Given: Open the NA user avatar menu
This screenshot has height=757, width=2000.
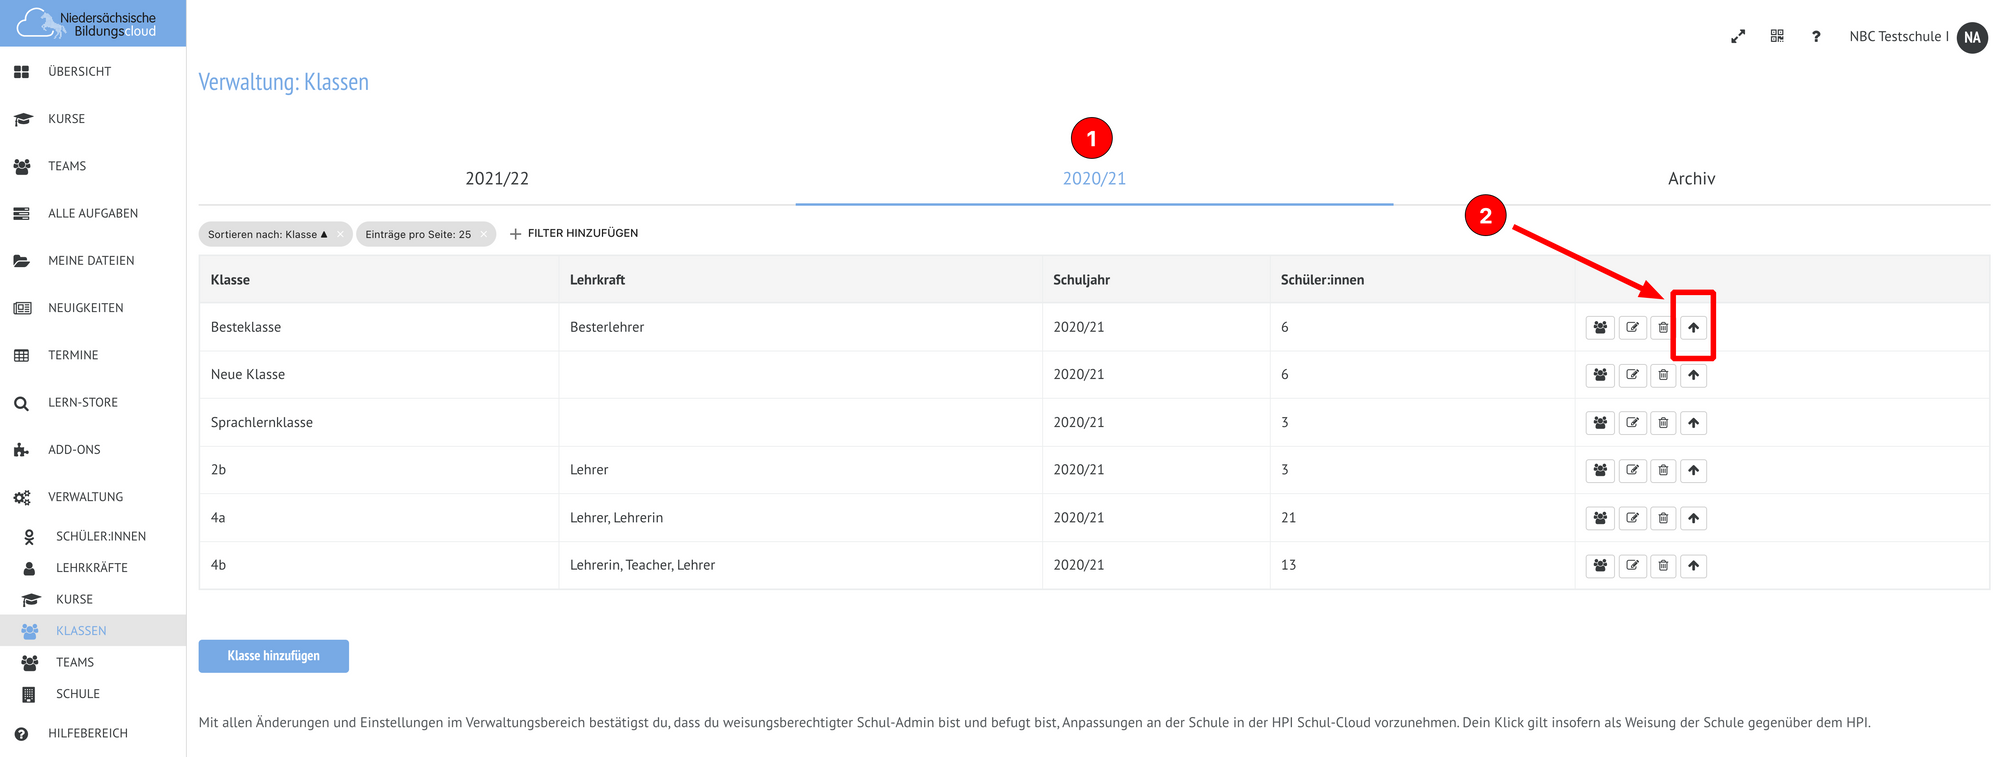Looking at the screenshot, I should [x=1971, y=37].
